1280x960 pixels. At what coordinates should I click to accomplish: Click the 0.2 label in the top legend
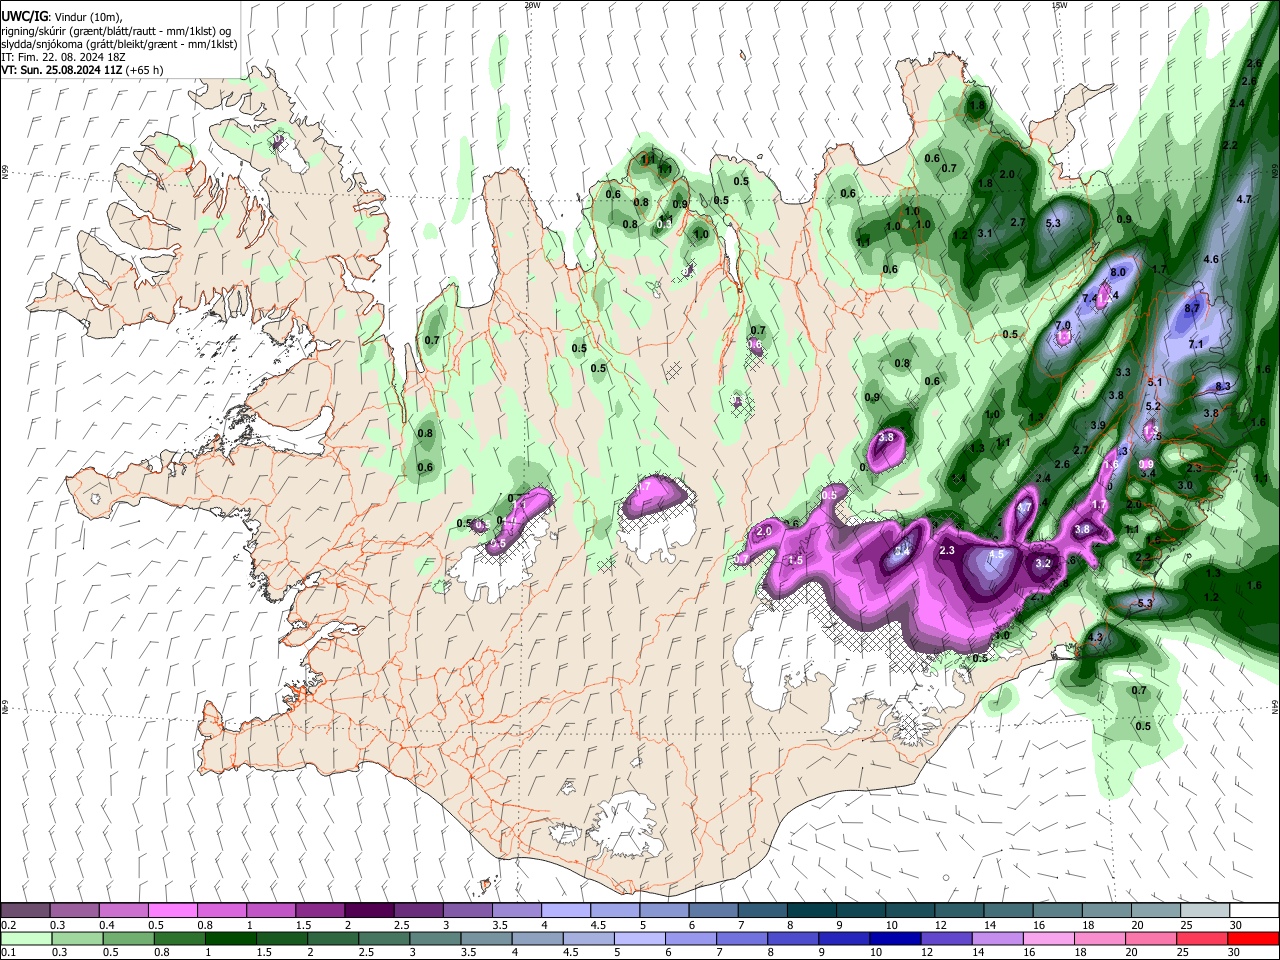8,925
